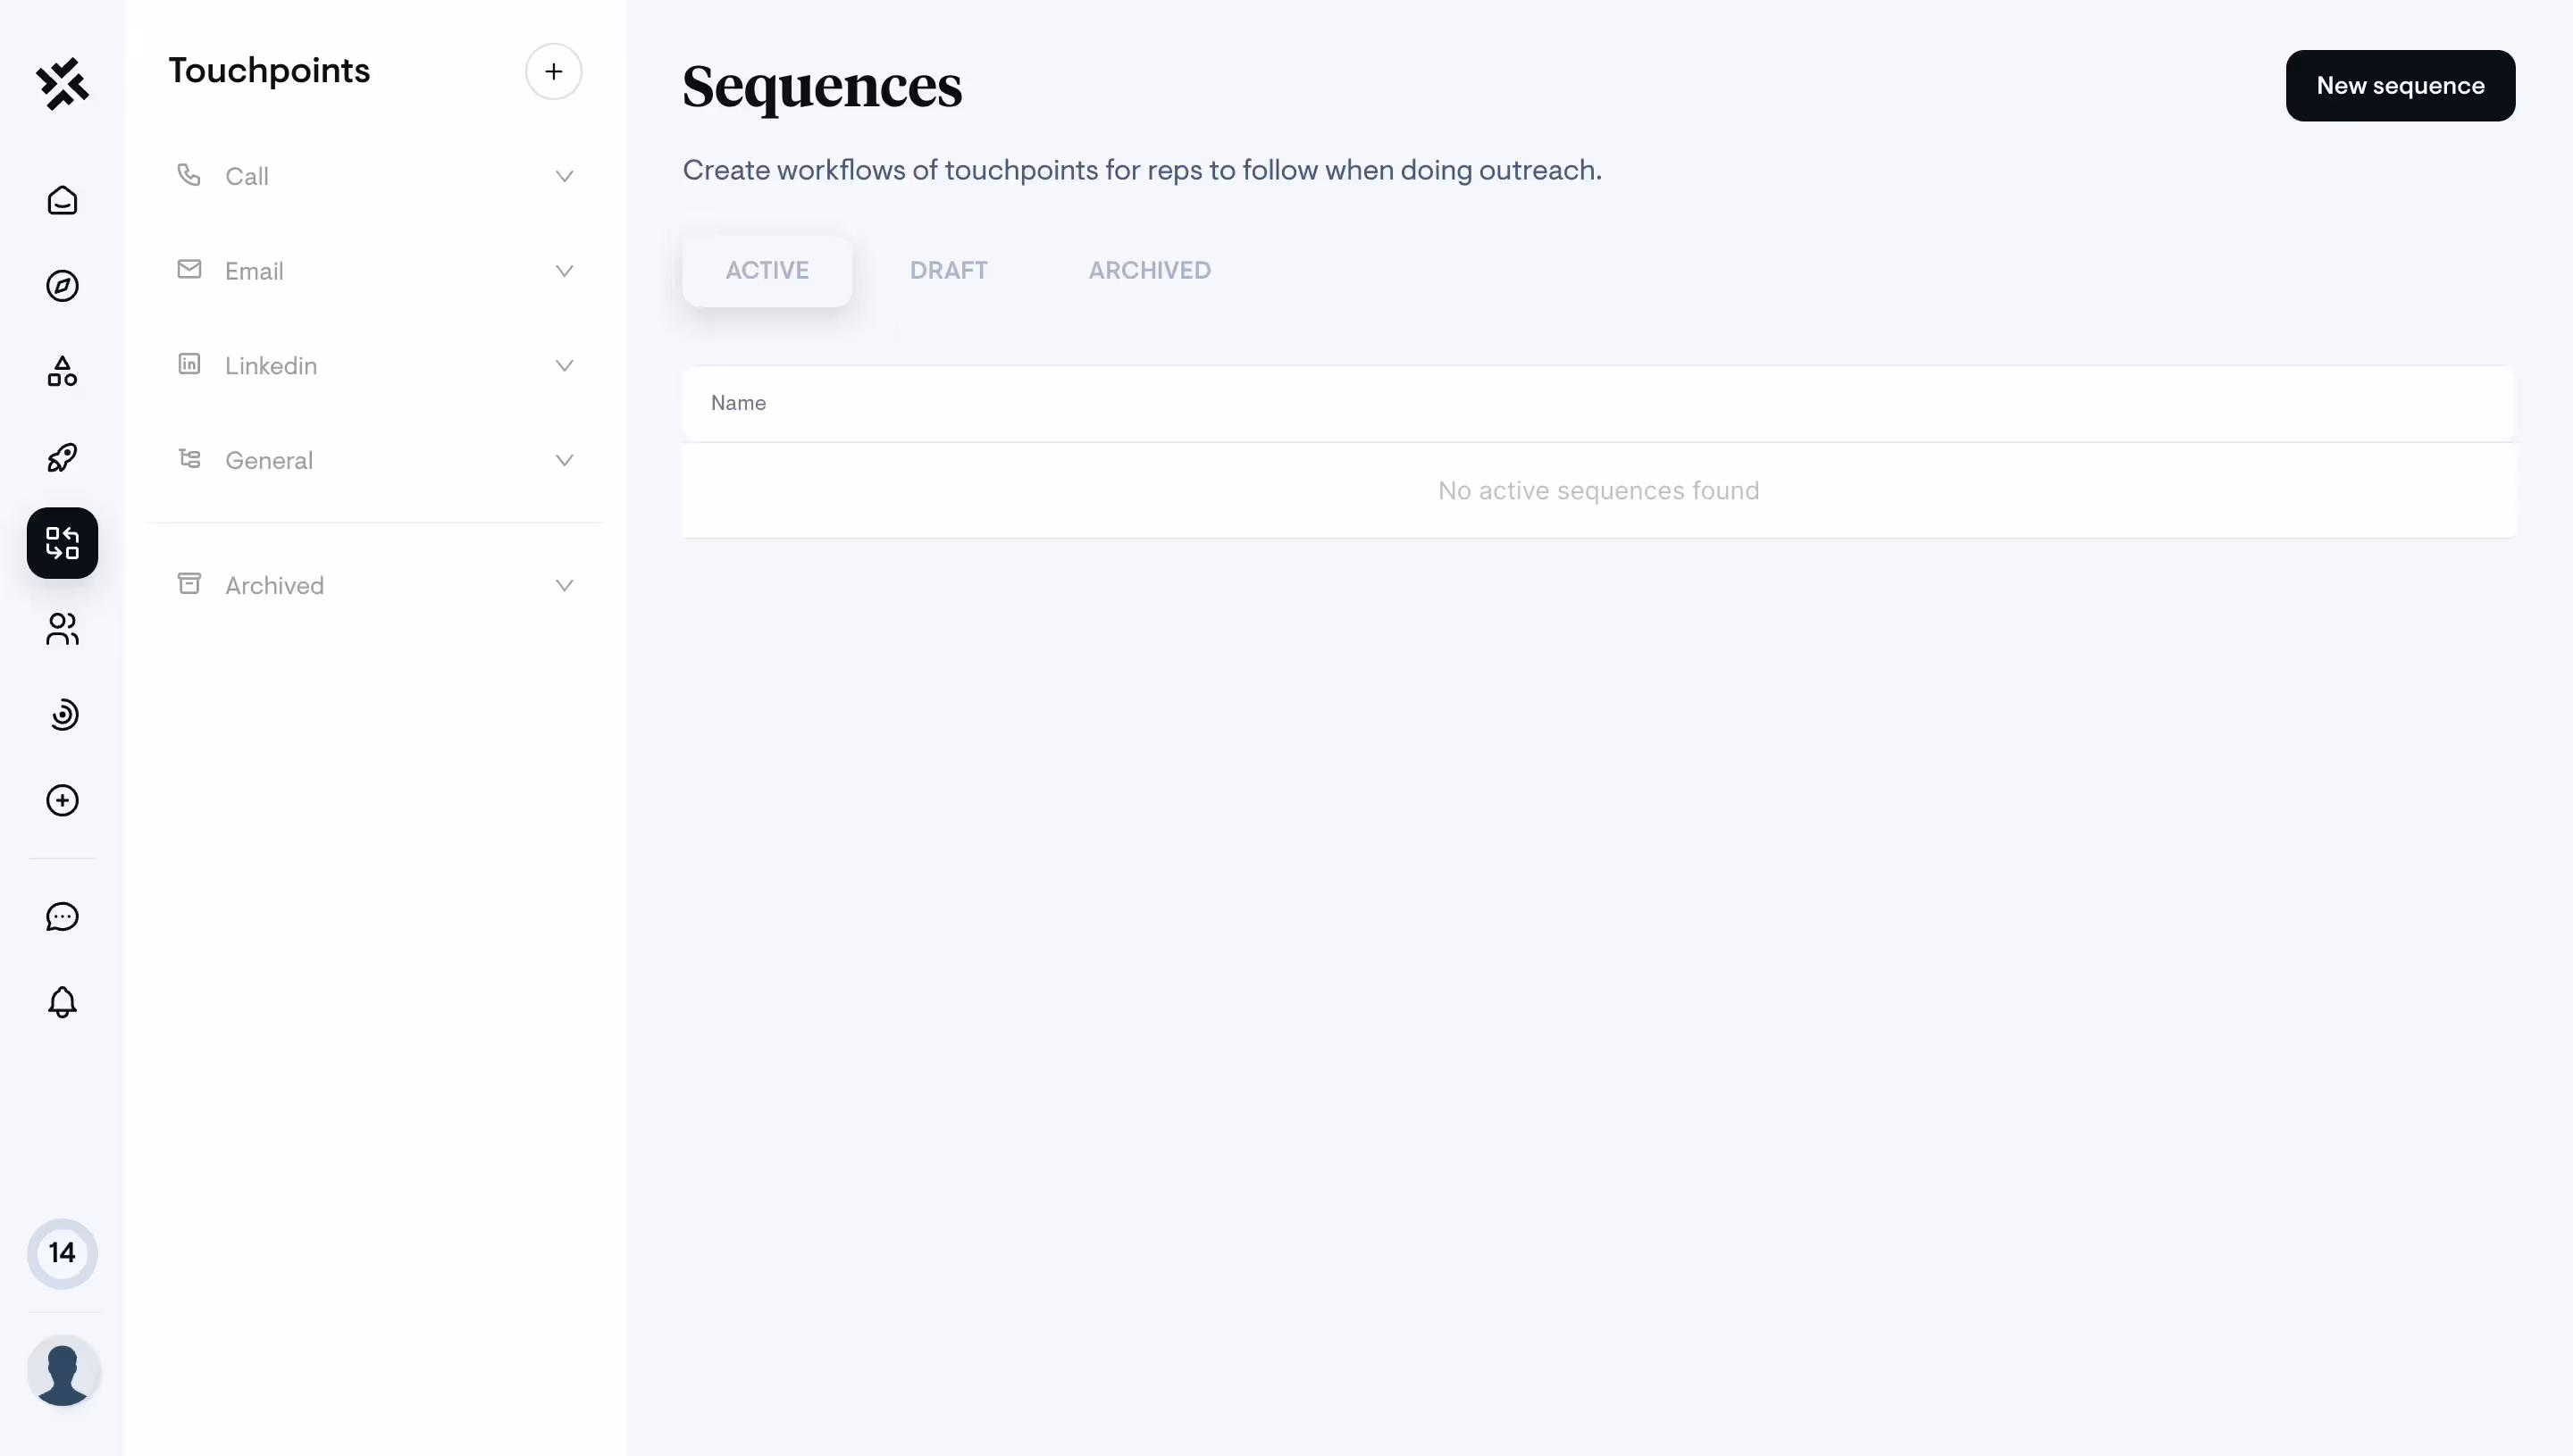Select the spiral target icon in the sidebar
2573x1456 pixels.
62,715
